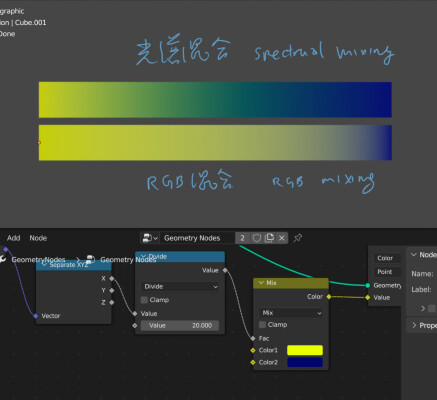437x400 pixels.
Task: Click the Value 20.000 field
Action: click(180, 325)
